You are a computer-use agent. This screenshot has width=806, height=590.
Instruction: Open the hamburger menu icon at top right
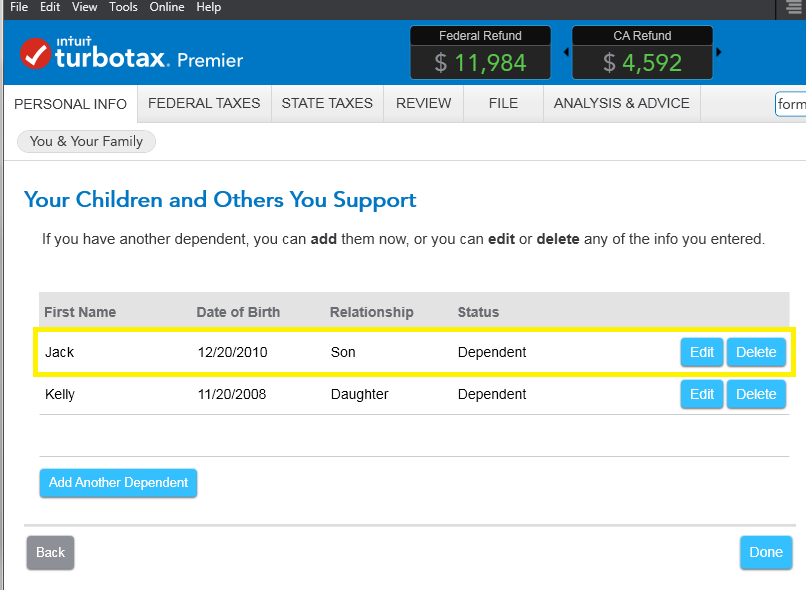[794, 9]
